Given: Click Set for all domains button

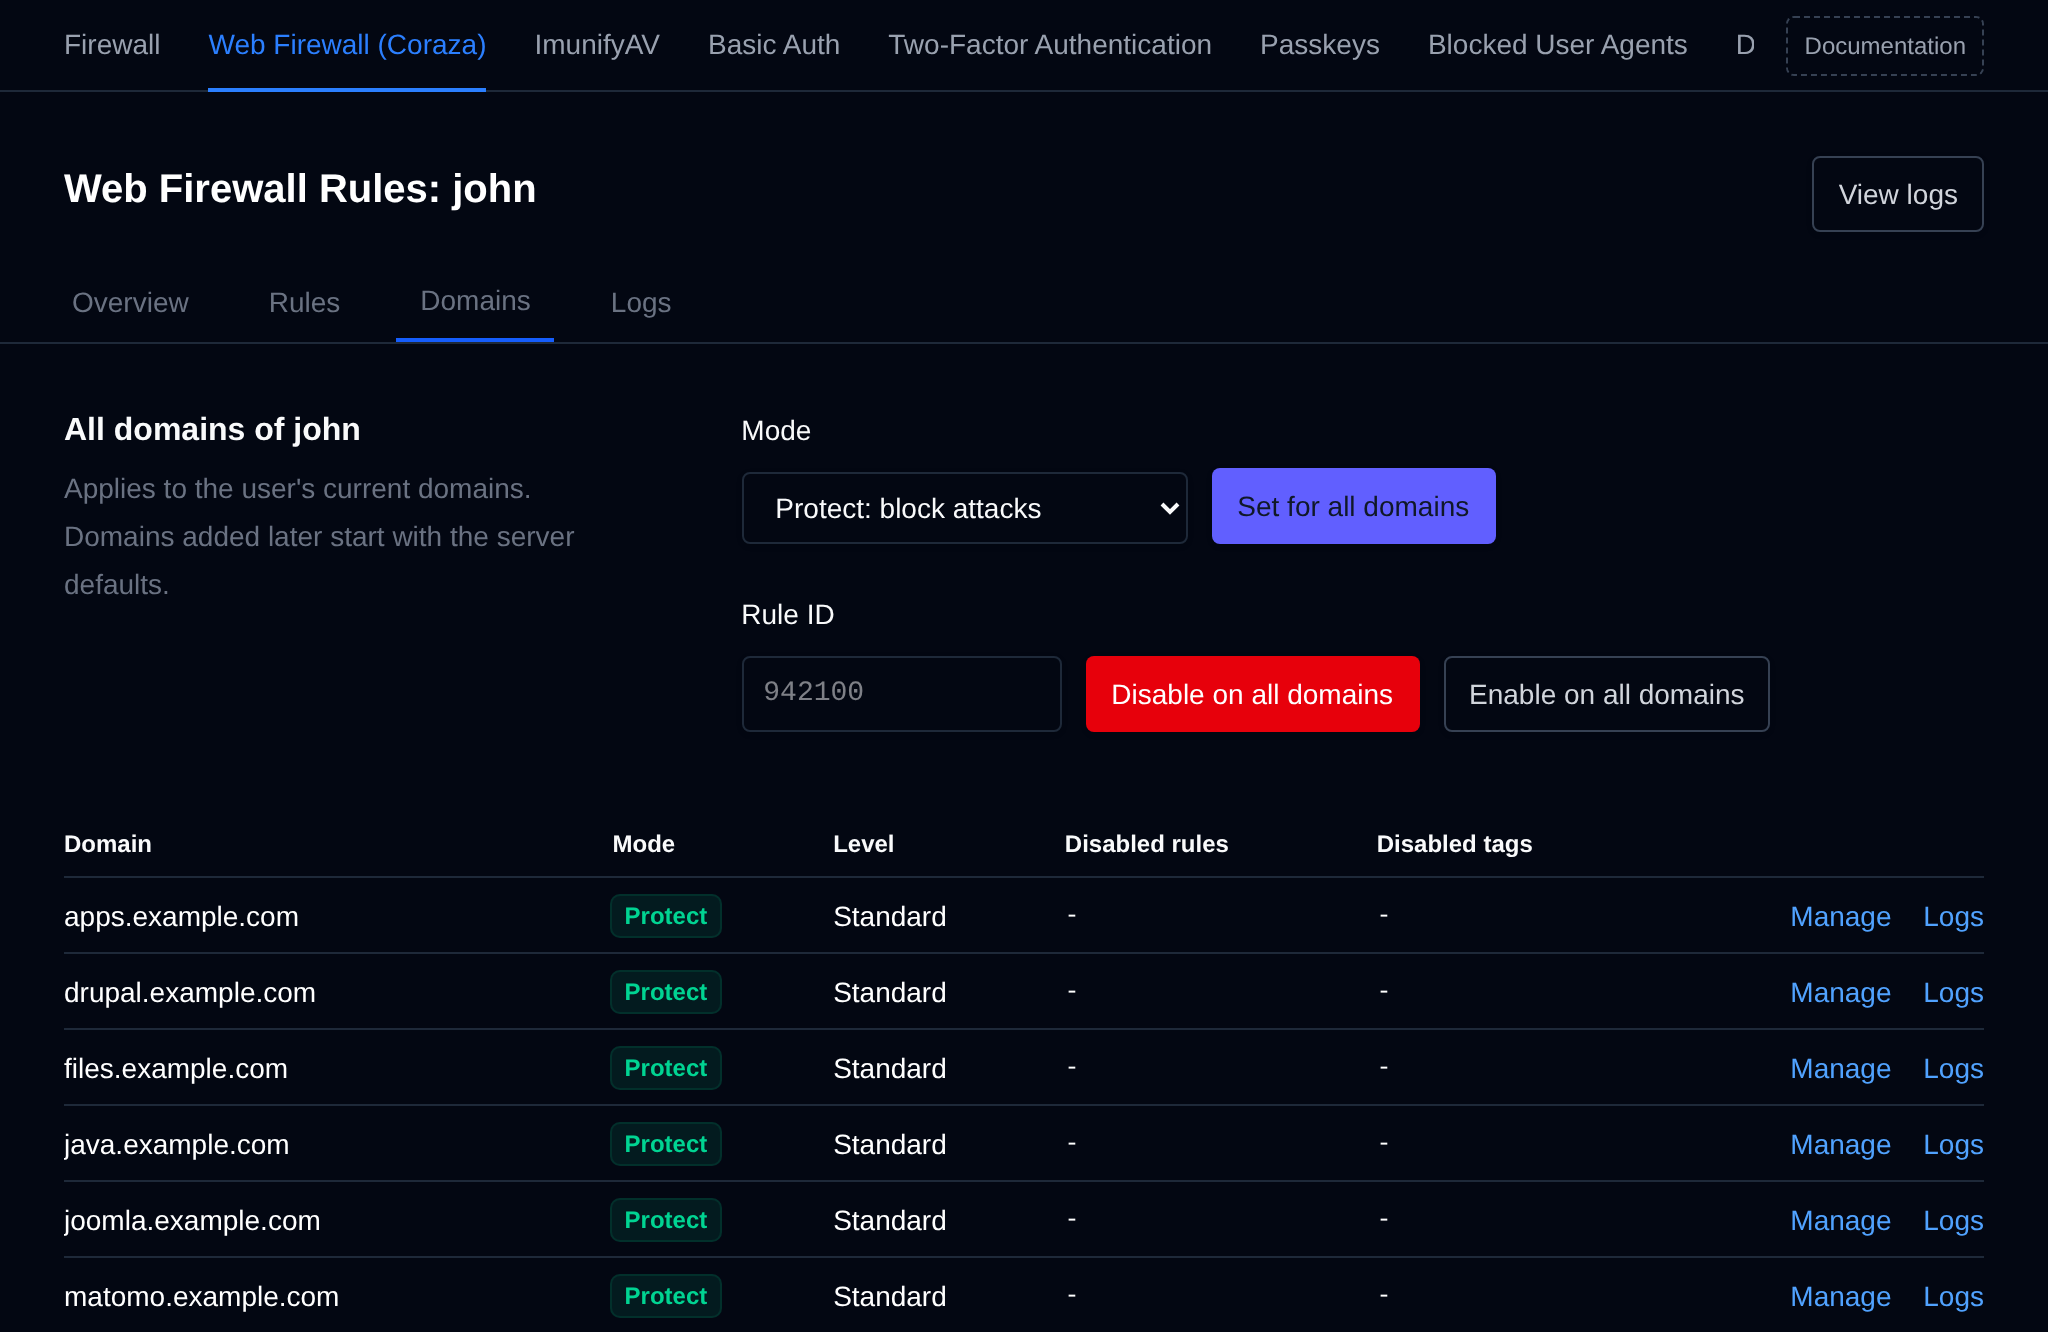Looking at the screenshot, I should 1354,506.
